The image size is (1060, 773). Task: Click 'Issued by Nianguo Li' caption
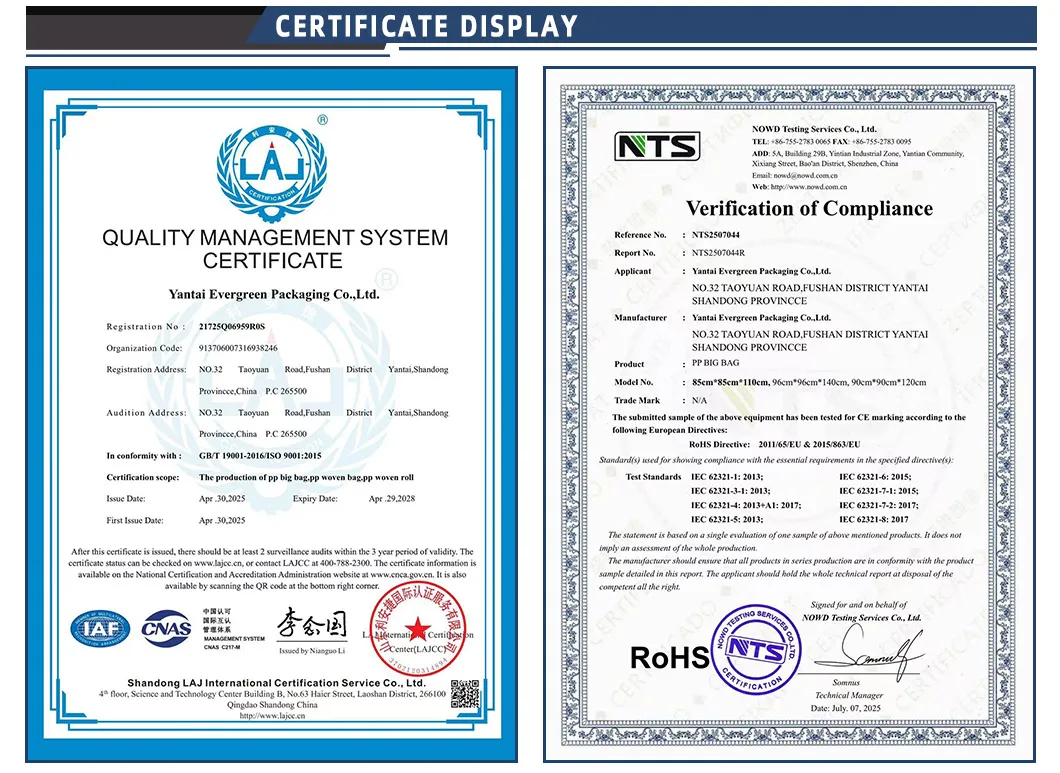[x=312, y=651]
